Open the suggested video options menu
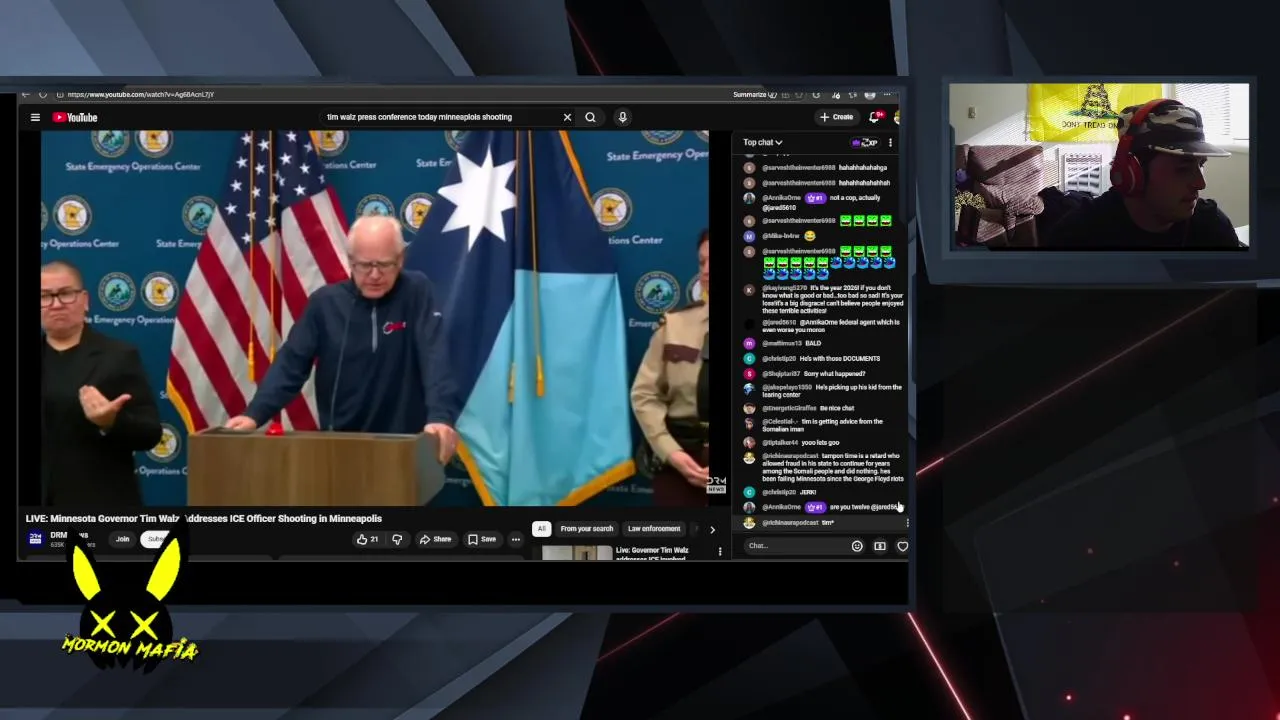Screen dimensions: 1280x720 pos(719,551)
